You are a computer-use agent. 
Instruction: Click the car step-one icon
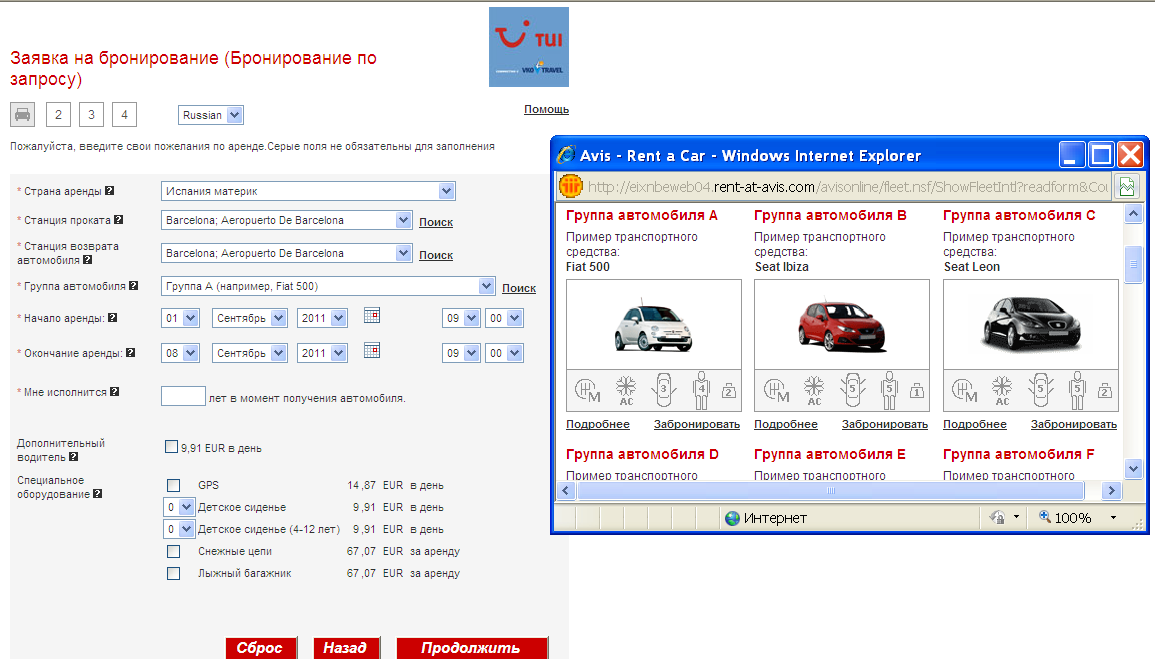[x=22, y=115]
